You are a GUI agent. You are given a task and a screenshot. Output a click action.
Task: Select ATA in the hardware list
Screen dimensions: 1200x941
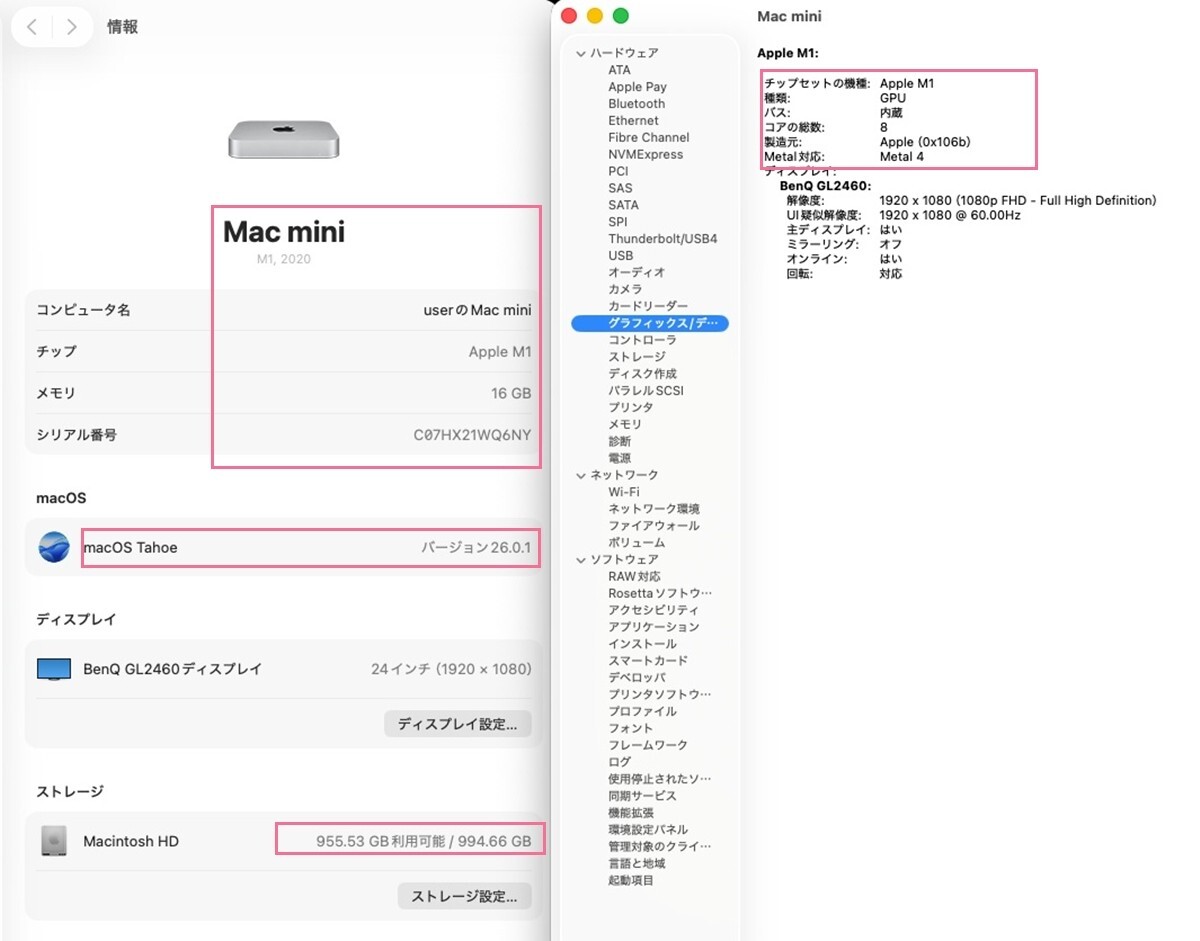619,70
